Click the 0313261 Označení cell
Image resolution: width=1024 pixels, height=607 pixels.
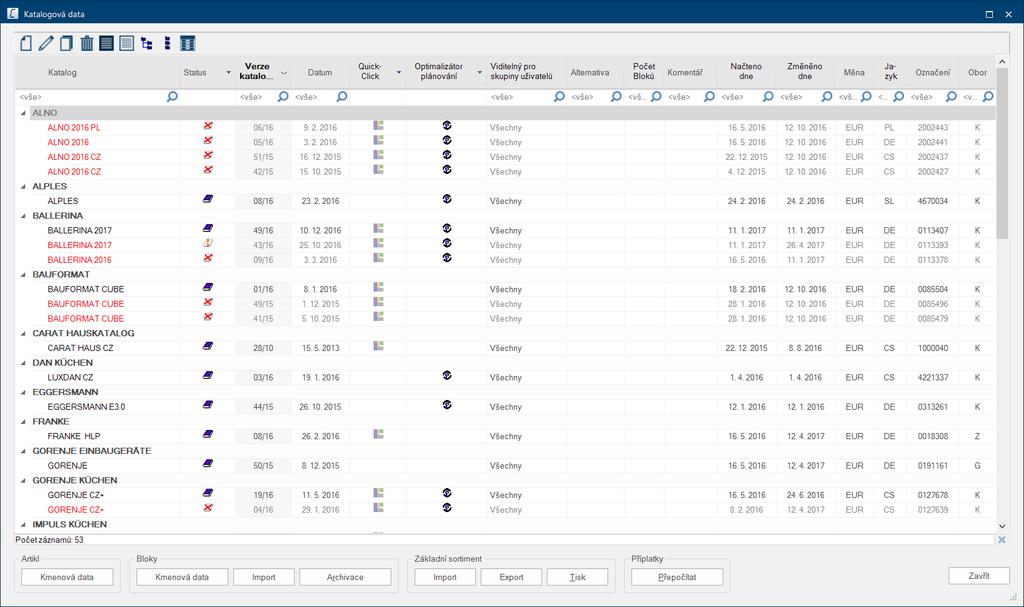point(933,406)
